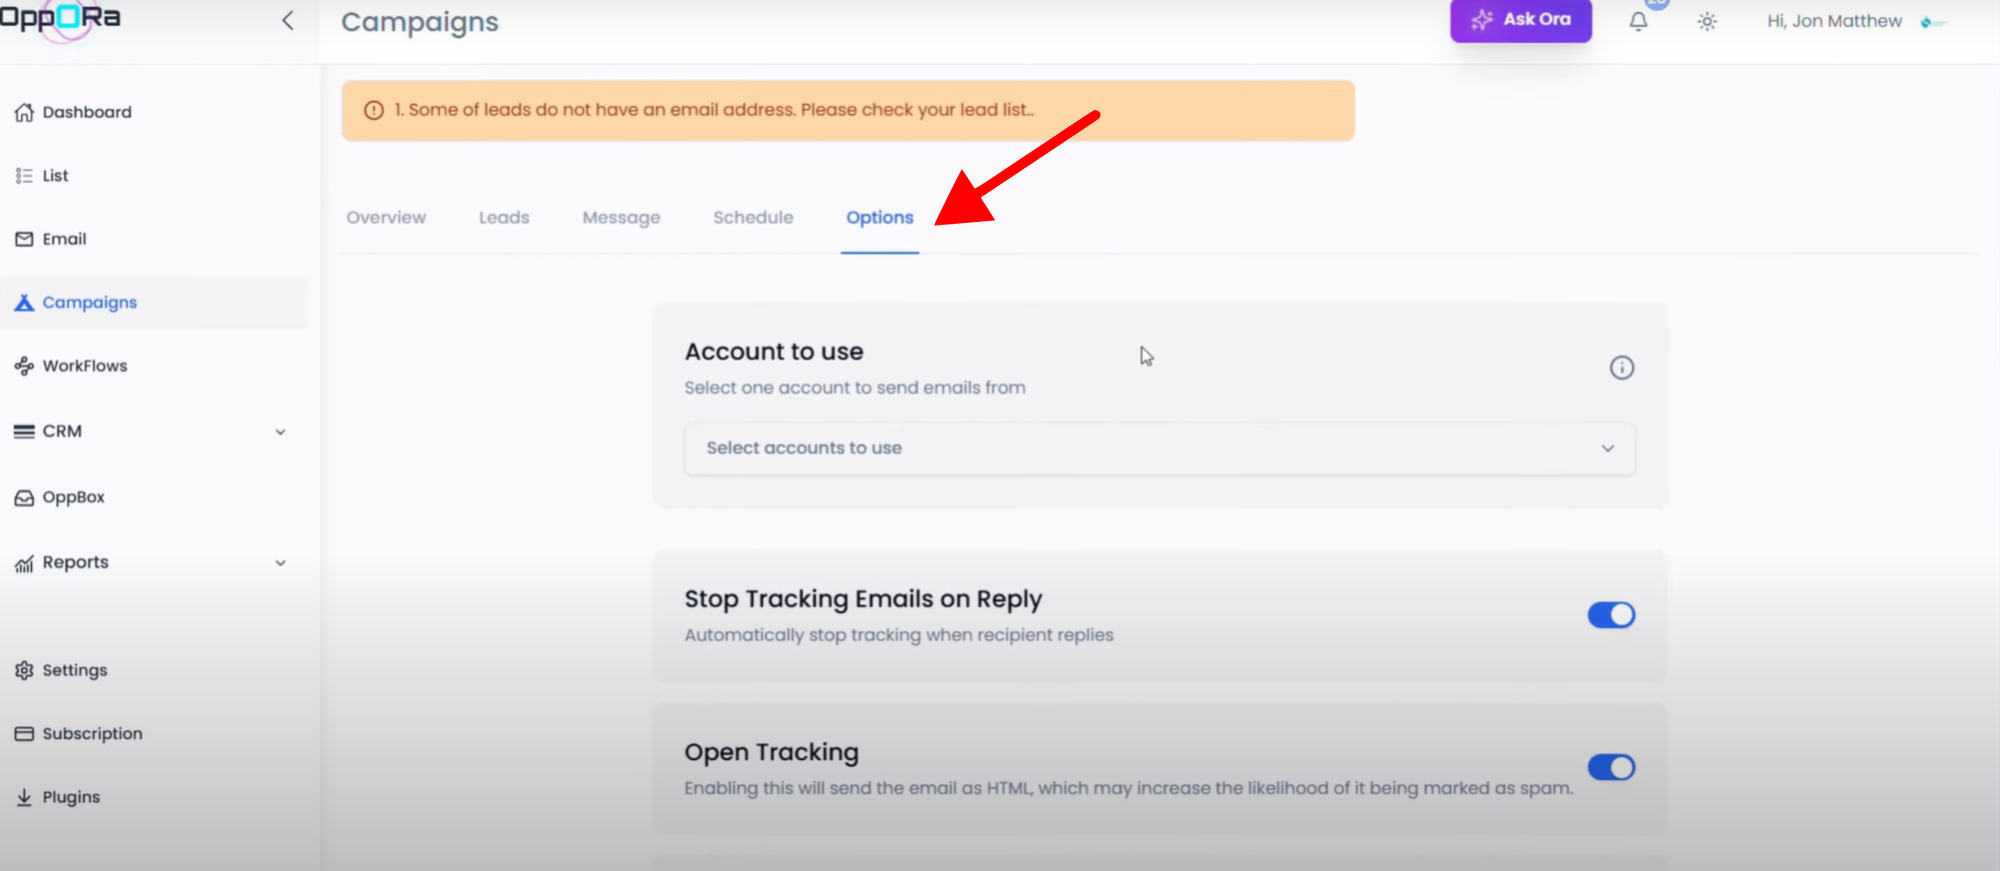
Task: Open Dashboard from the sidebar home icon
Action: point(24,112)
